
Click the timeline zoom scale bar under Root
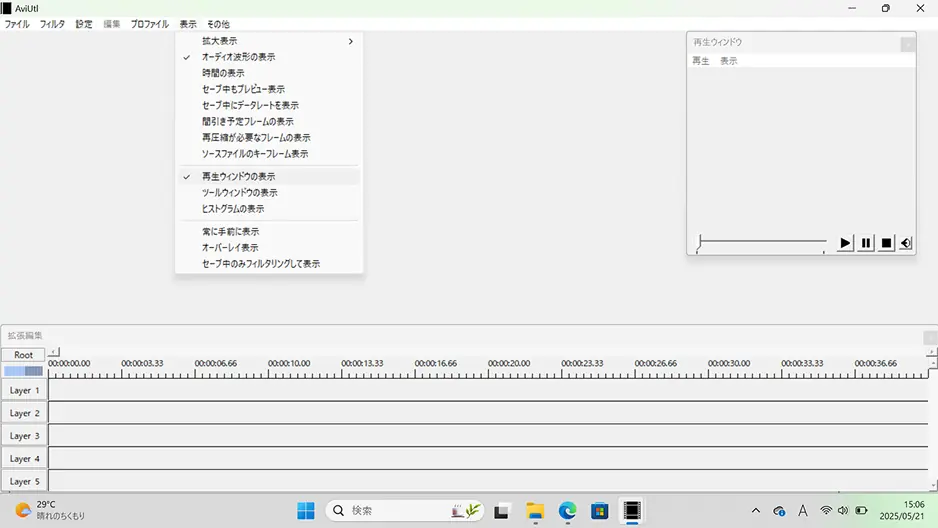[x=23, y=371]
